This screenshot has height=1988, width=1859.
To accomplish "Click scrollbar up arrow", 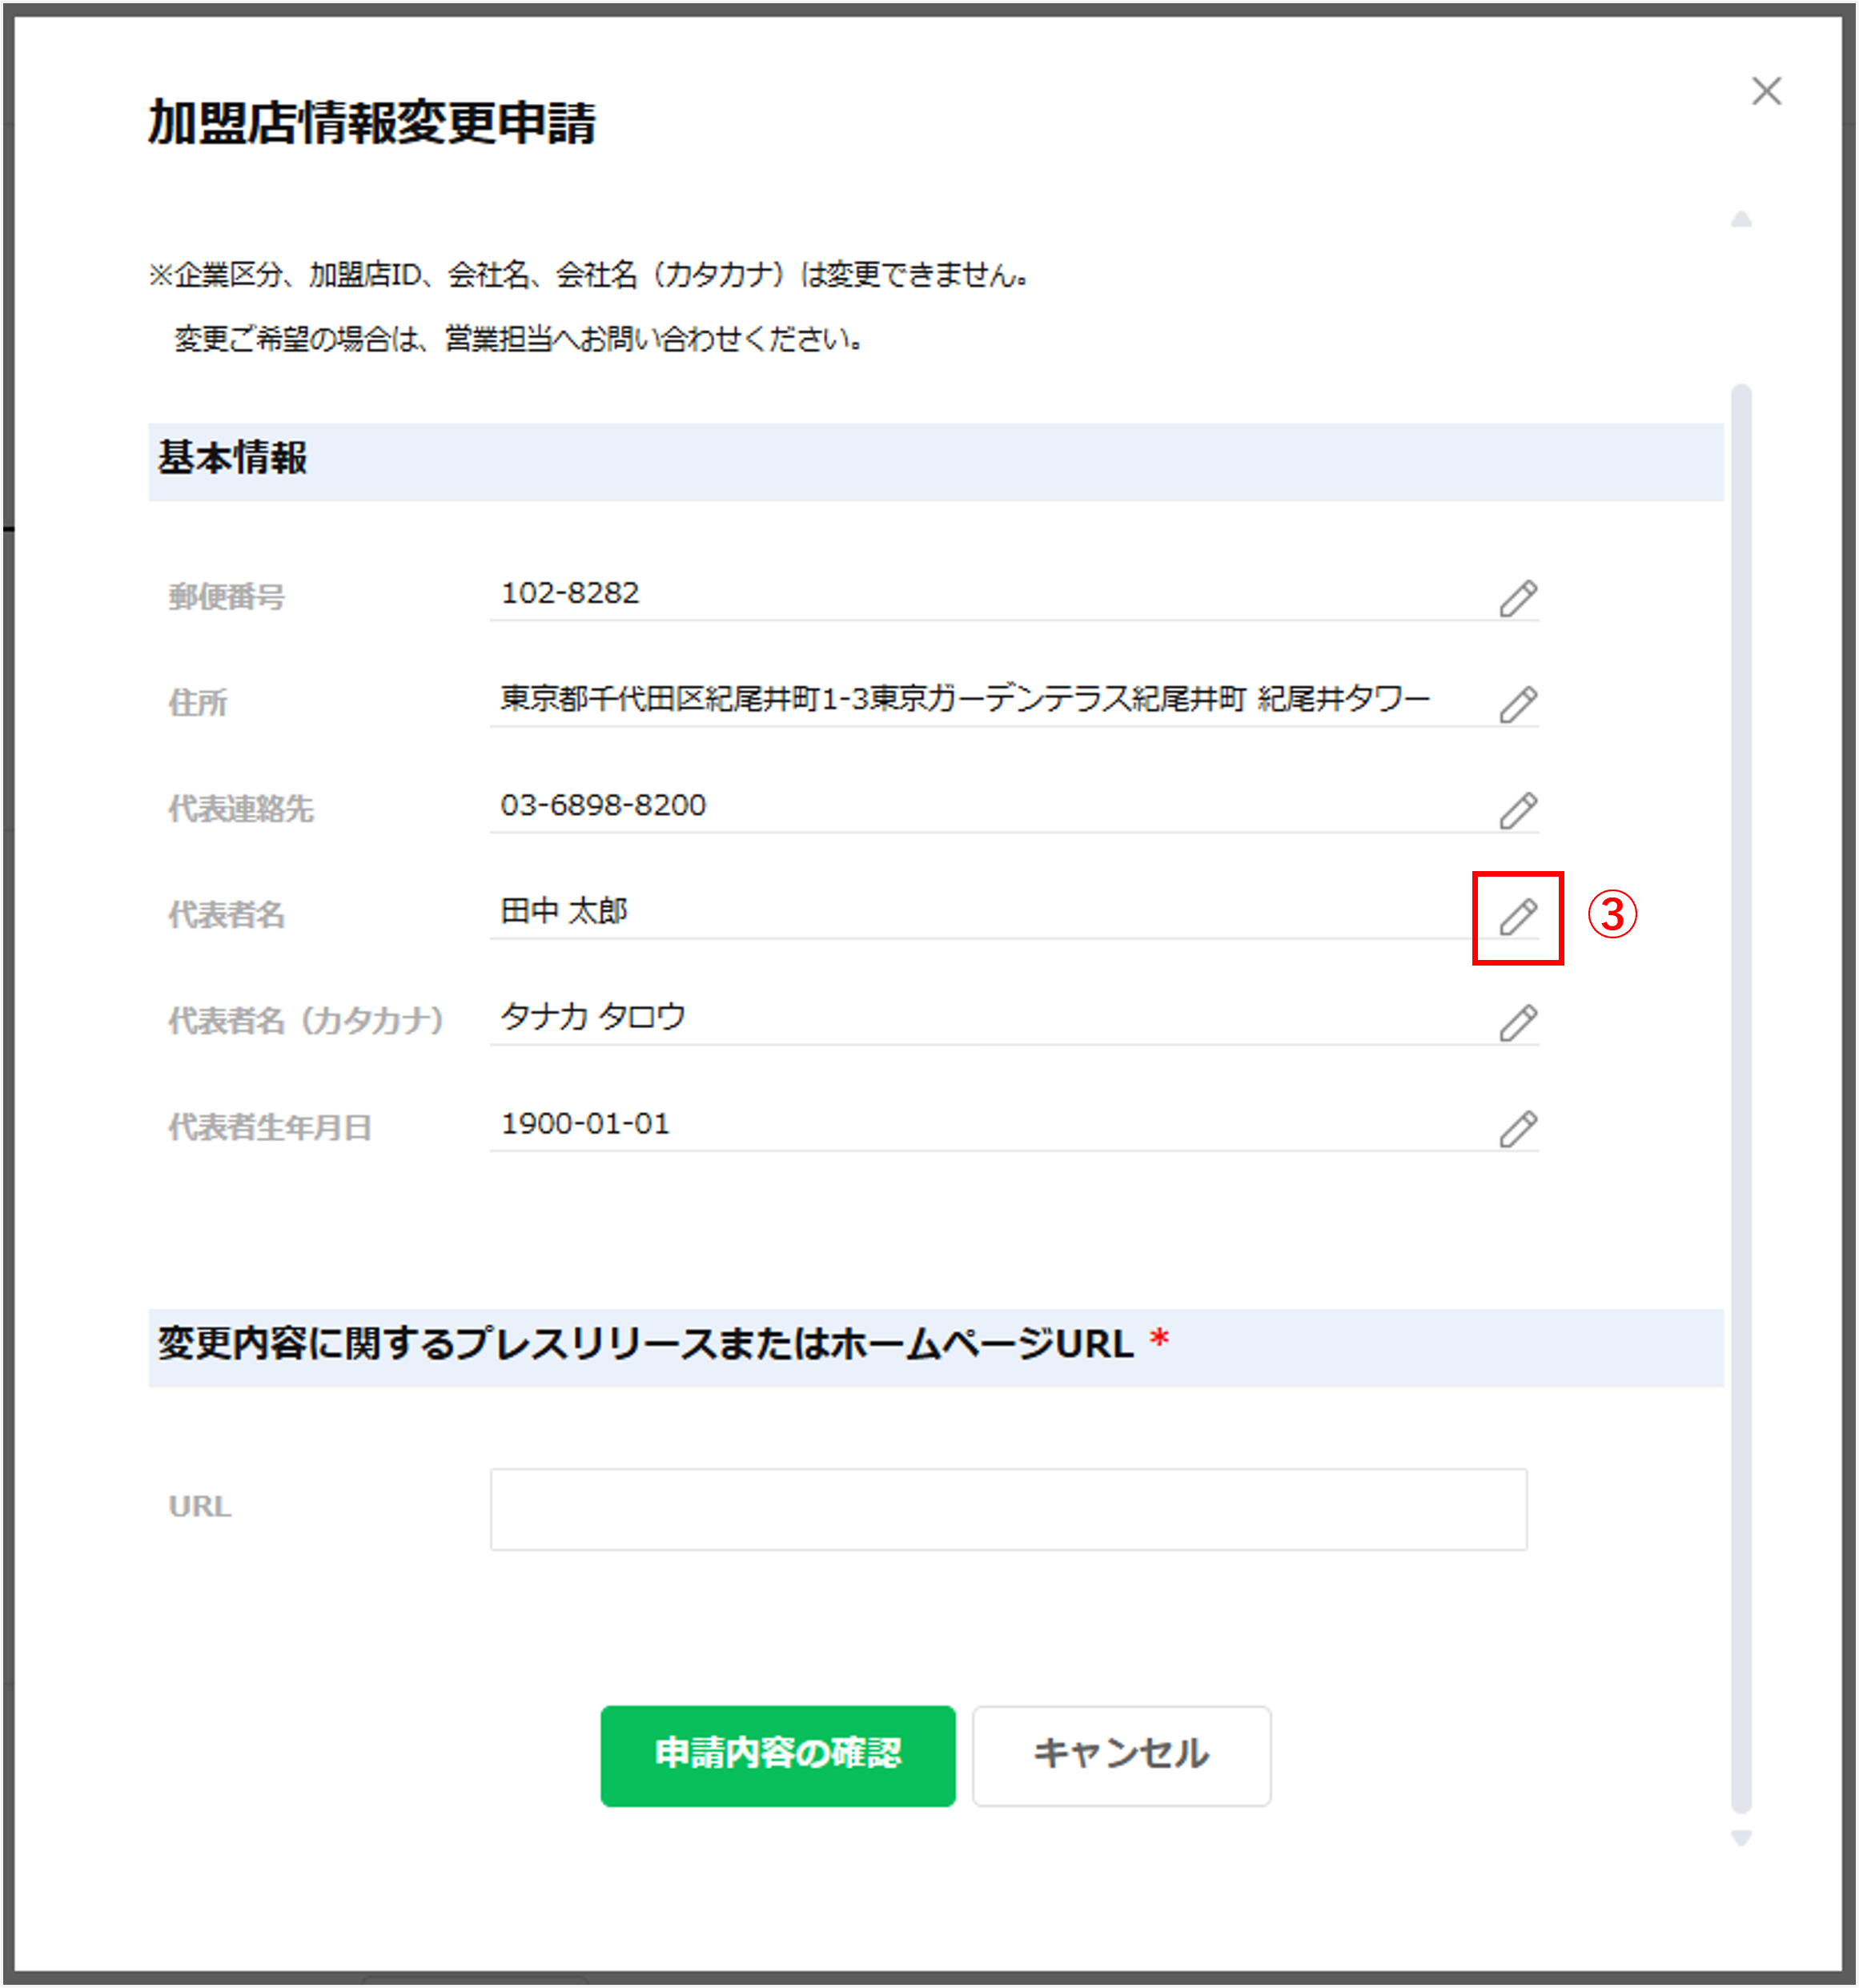I will (1741, 219).
